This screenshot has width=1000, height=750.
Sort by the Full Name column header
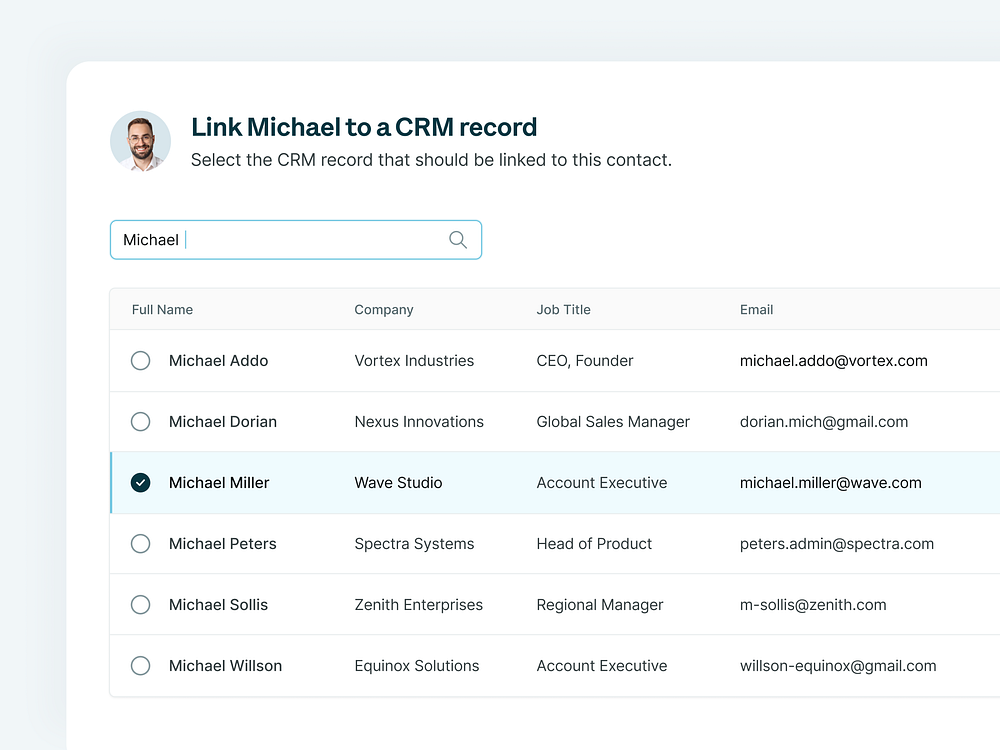coord(162,310)
